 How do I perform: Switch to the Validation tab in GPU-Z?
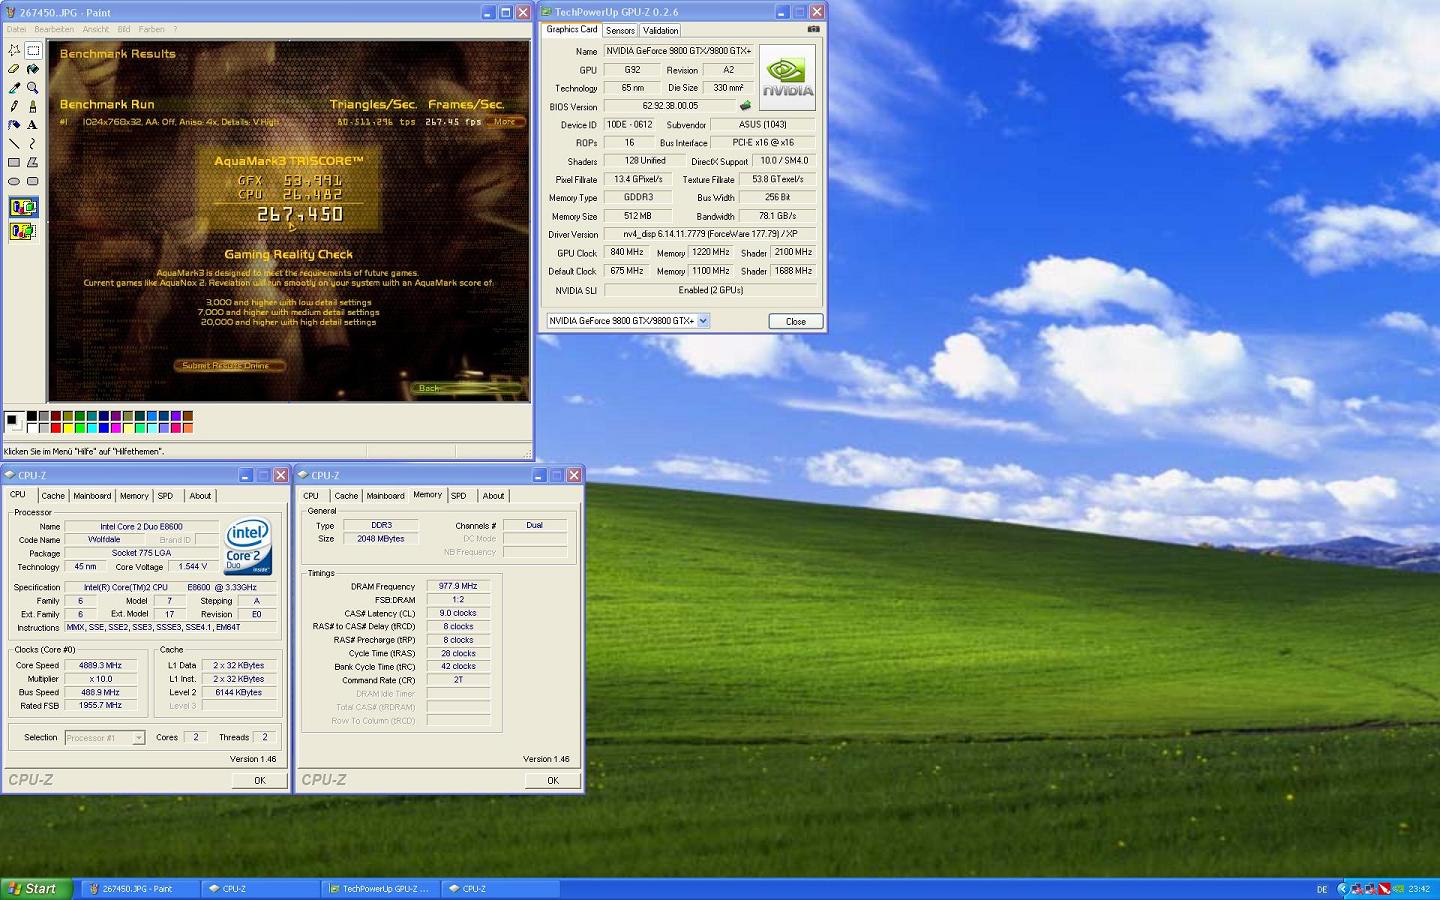(660, 30)
